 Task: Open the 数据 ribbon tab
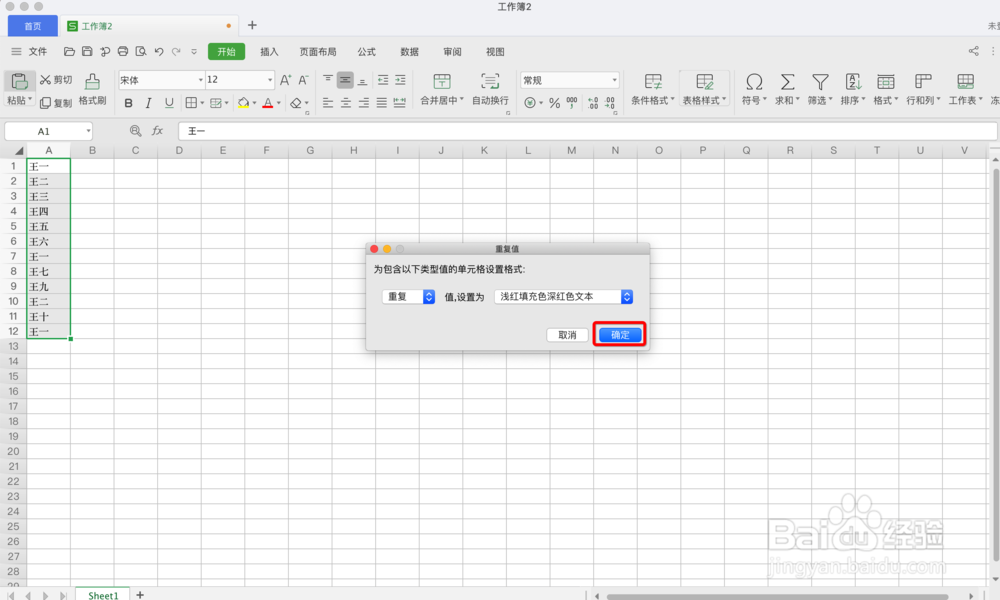(x=408, y=51)
